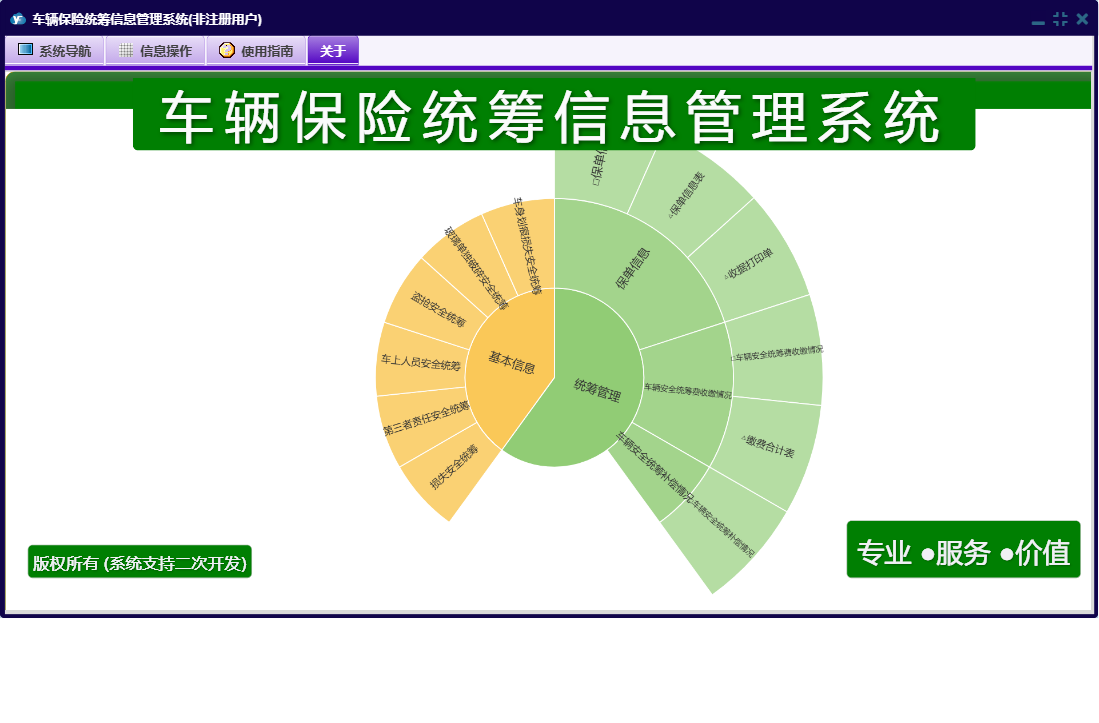Open the 使用指南 tab

pos(257,50)
